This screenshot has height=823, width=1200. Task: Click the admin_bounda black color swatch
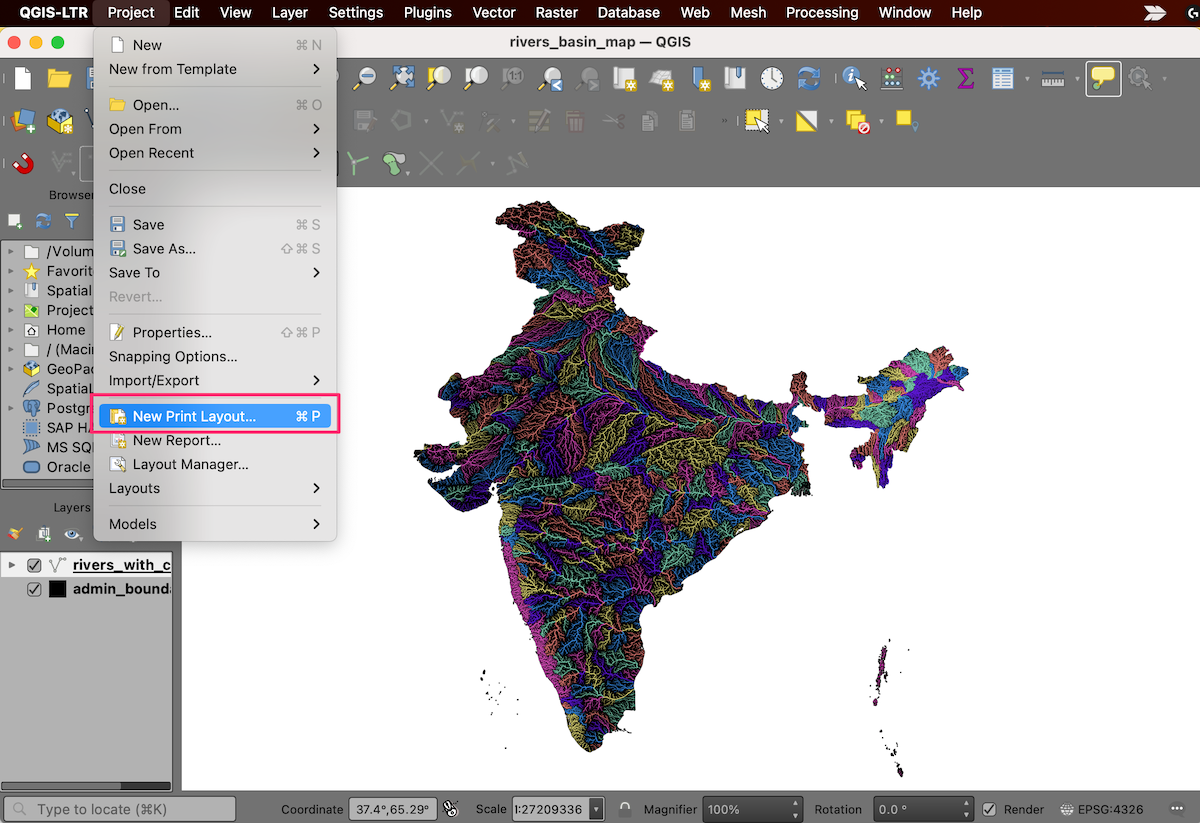click(57, 589)
